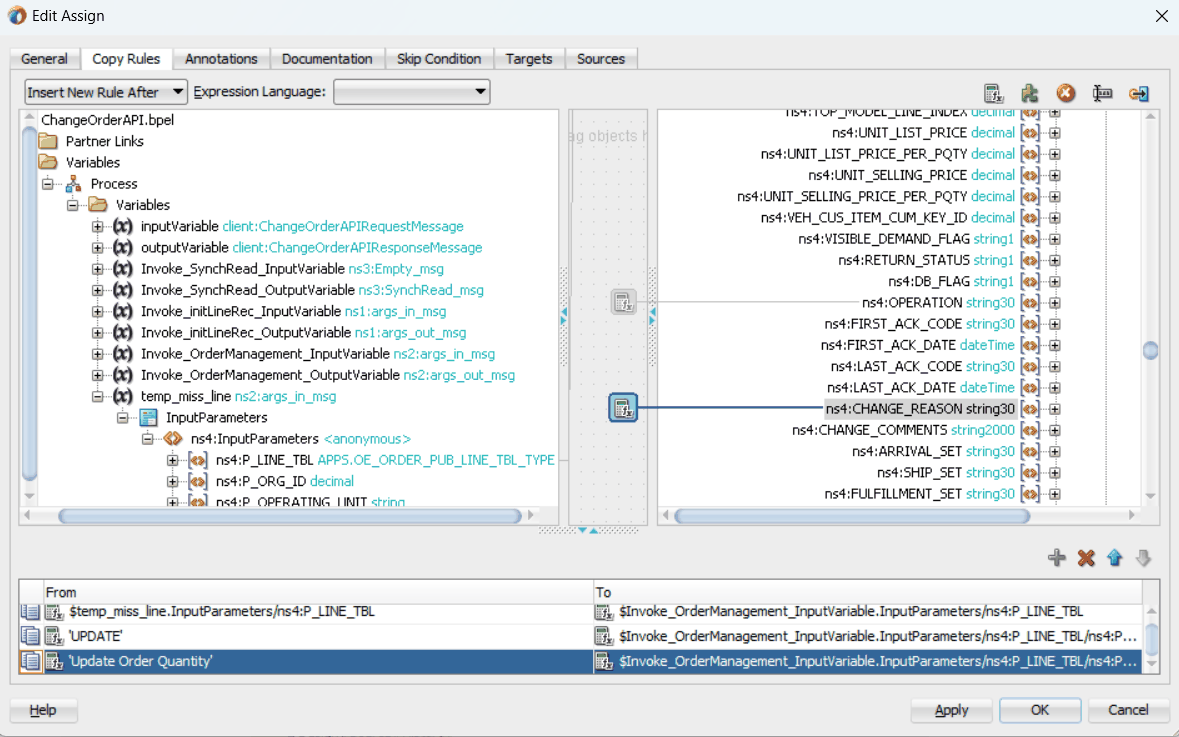Click element icon beside ns4:UNIT_LIST_PRICE

(x=1029, y=133)
